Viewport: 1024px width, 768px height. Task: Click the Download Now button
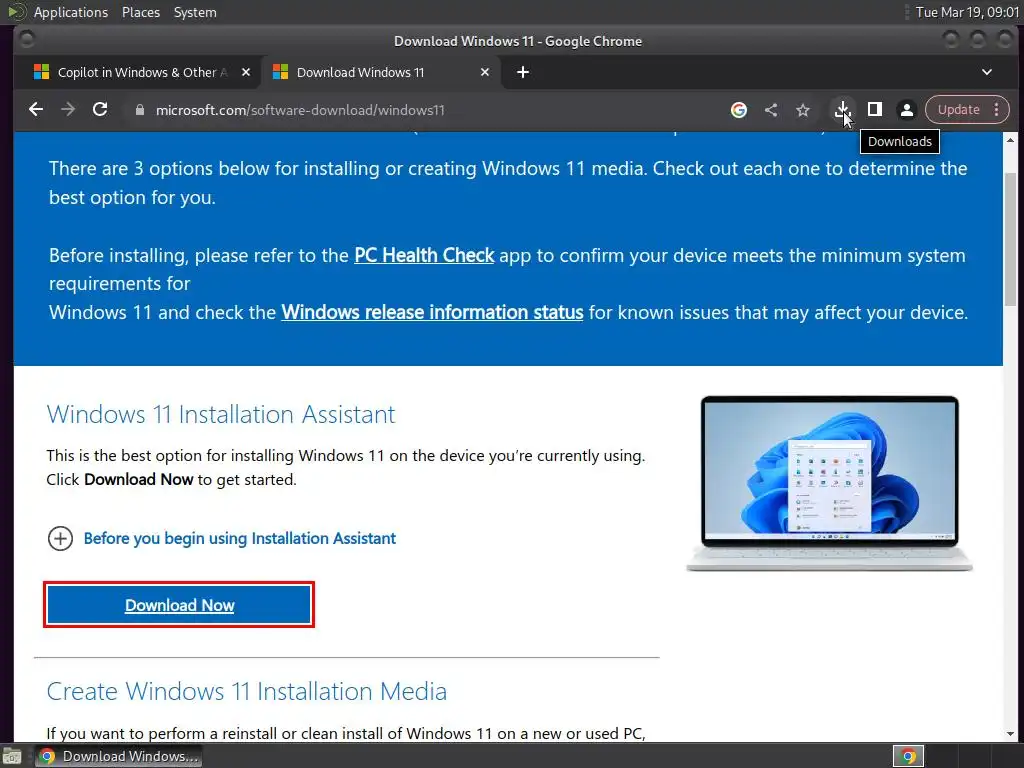coord(179,605)
